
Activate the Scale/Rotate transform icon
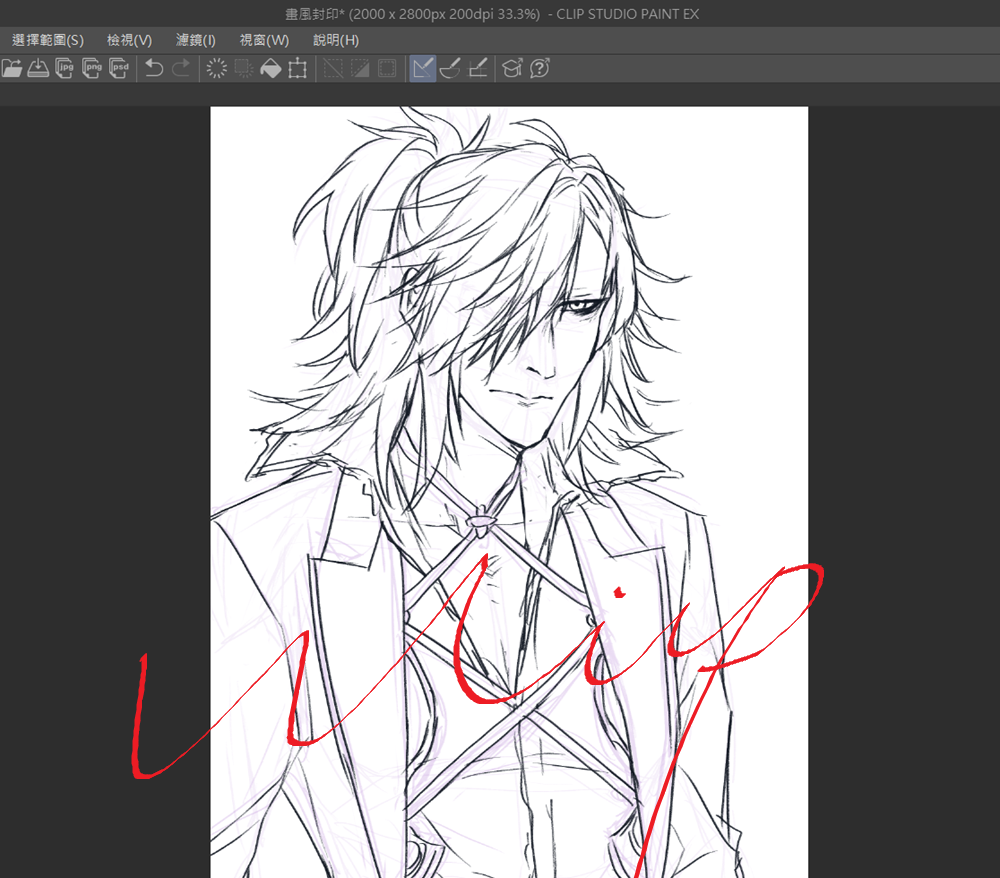coord(298,68)
